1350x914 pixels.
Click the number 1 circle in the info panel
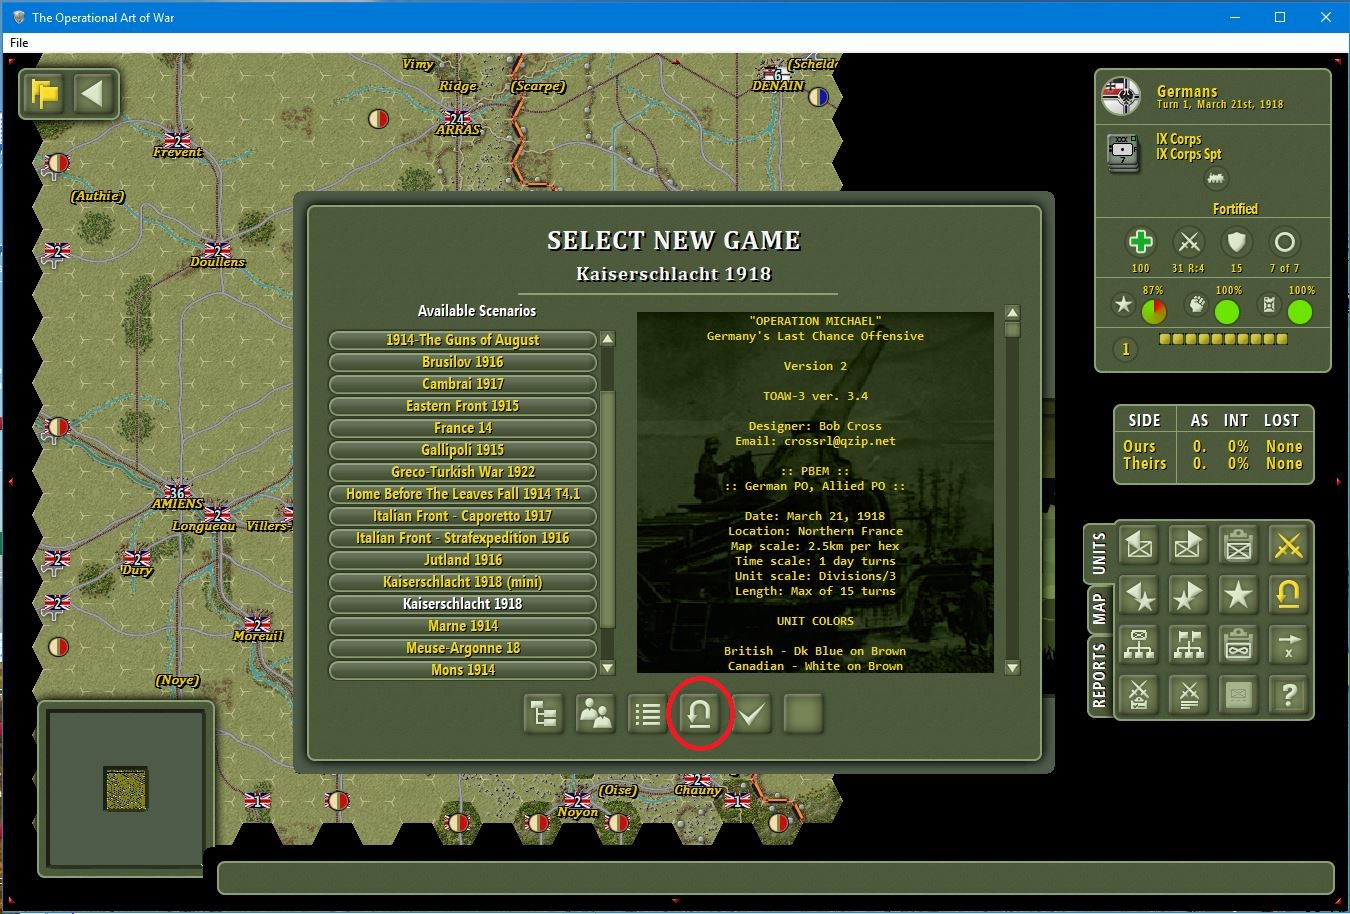click(1126, 349)
